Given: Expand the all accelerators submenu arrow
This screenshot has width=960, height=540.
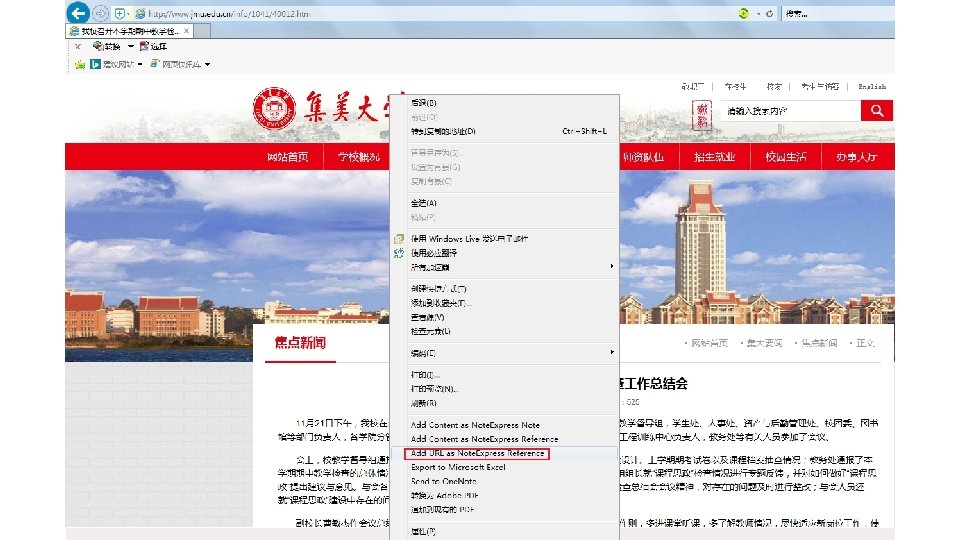Looking at the screenshot, I should [x=611, y=266].
